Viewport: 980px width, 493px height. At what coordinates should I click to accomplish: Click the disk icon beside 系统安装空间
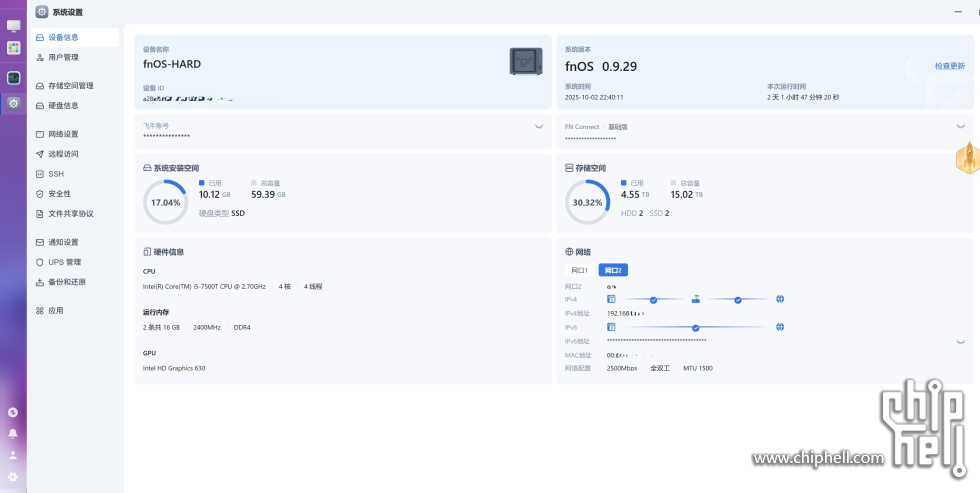[x=148, y=168]
